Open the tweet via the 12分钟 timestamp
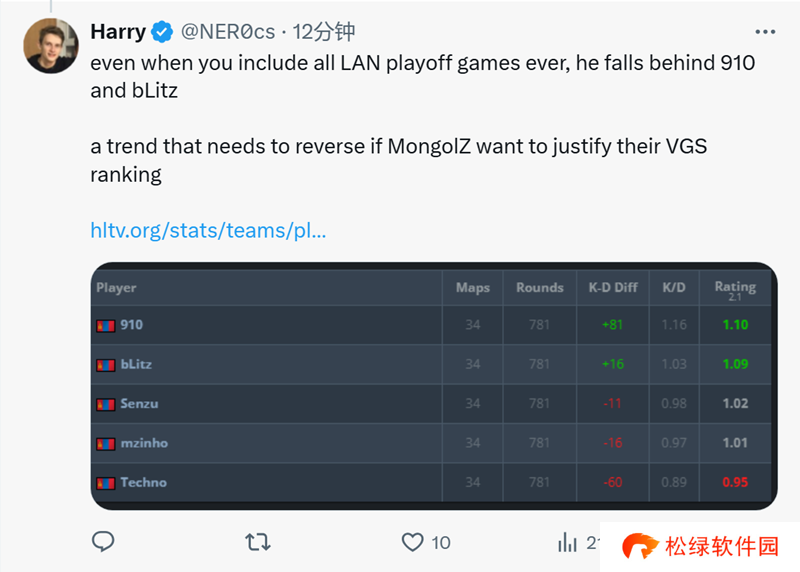This screenshot has width=800, height=572. pos(323,32)
